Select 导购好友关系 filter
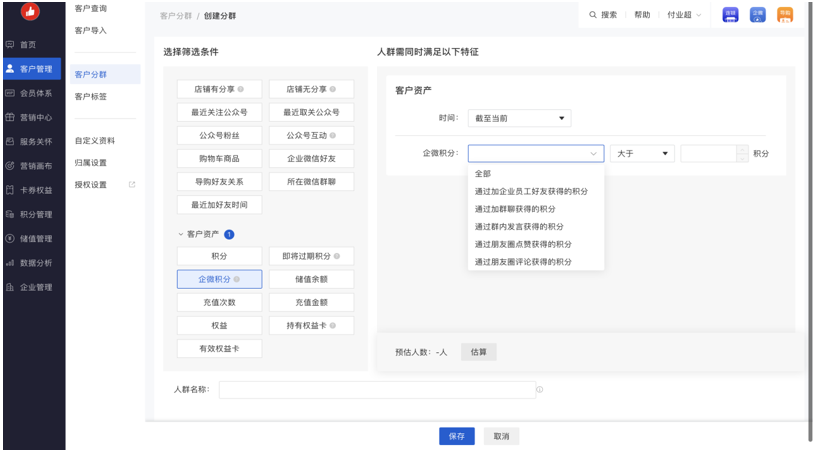Screen dimensions: 820x456 219,181
